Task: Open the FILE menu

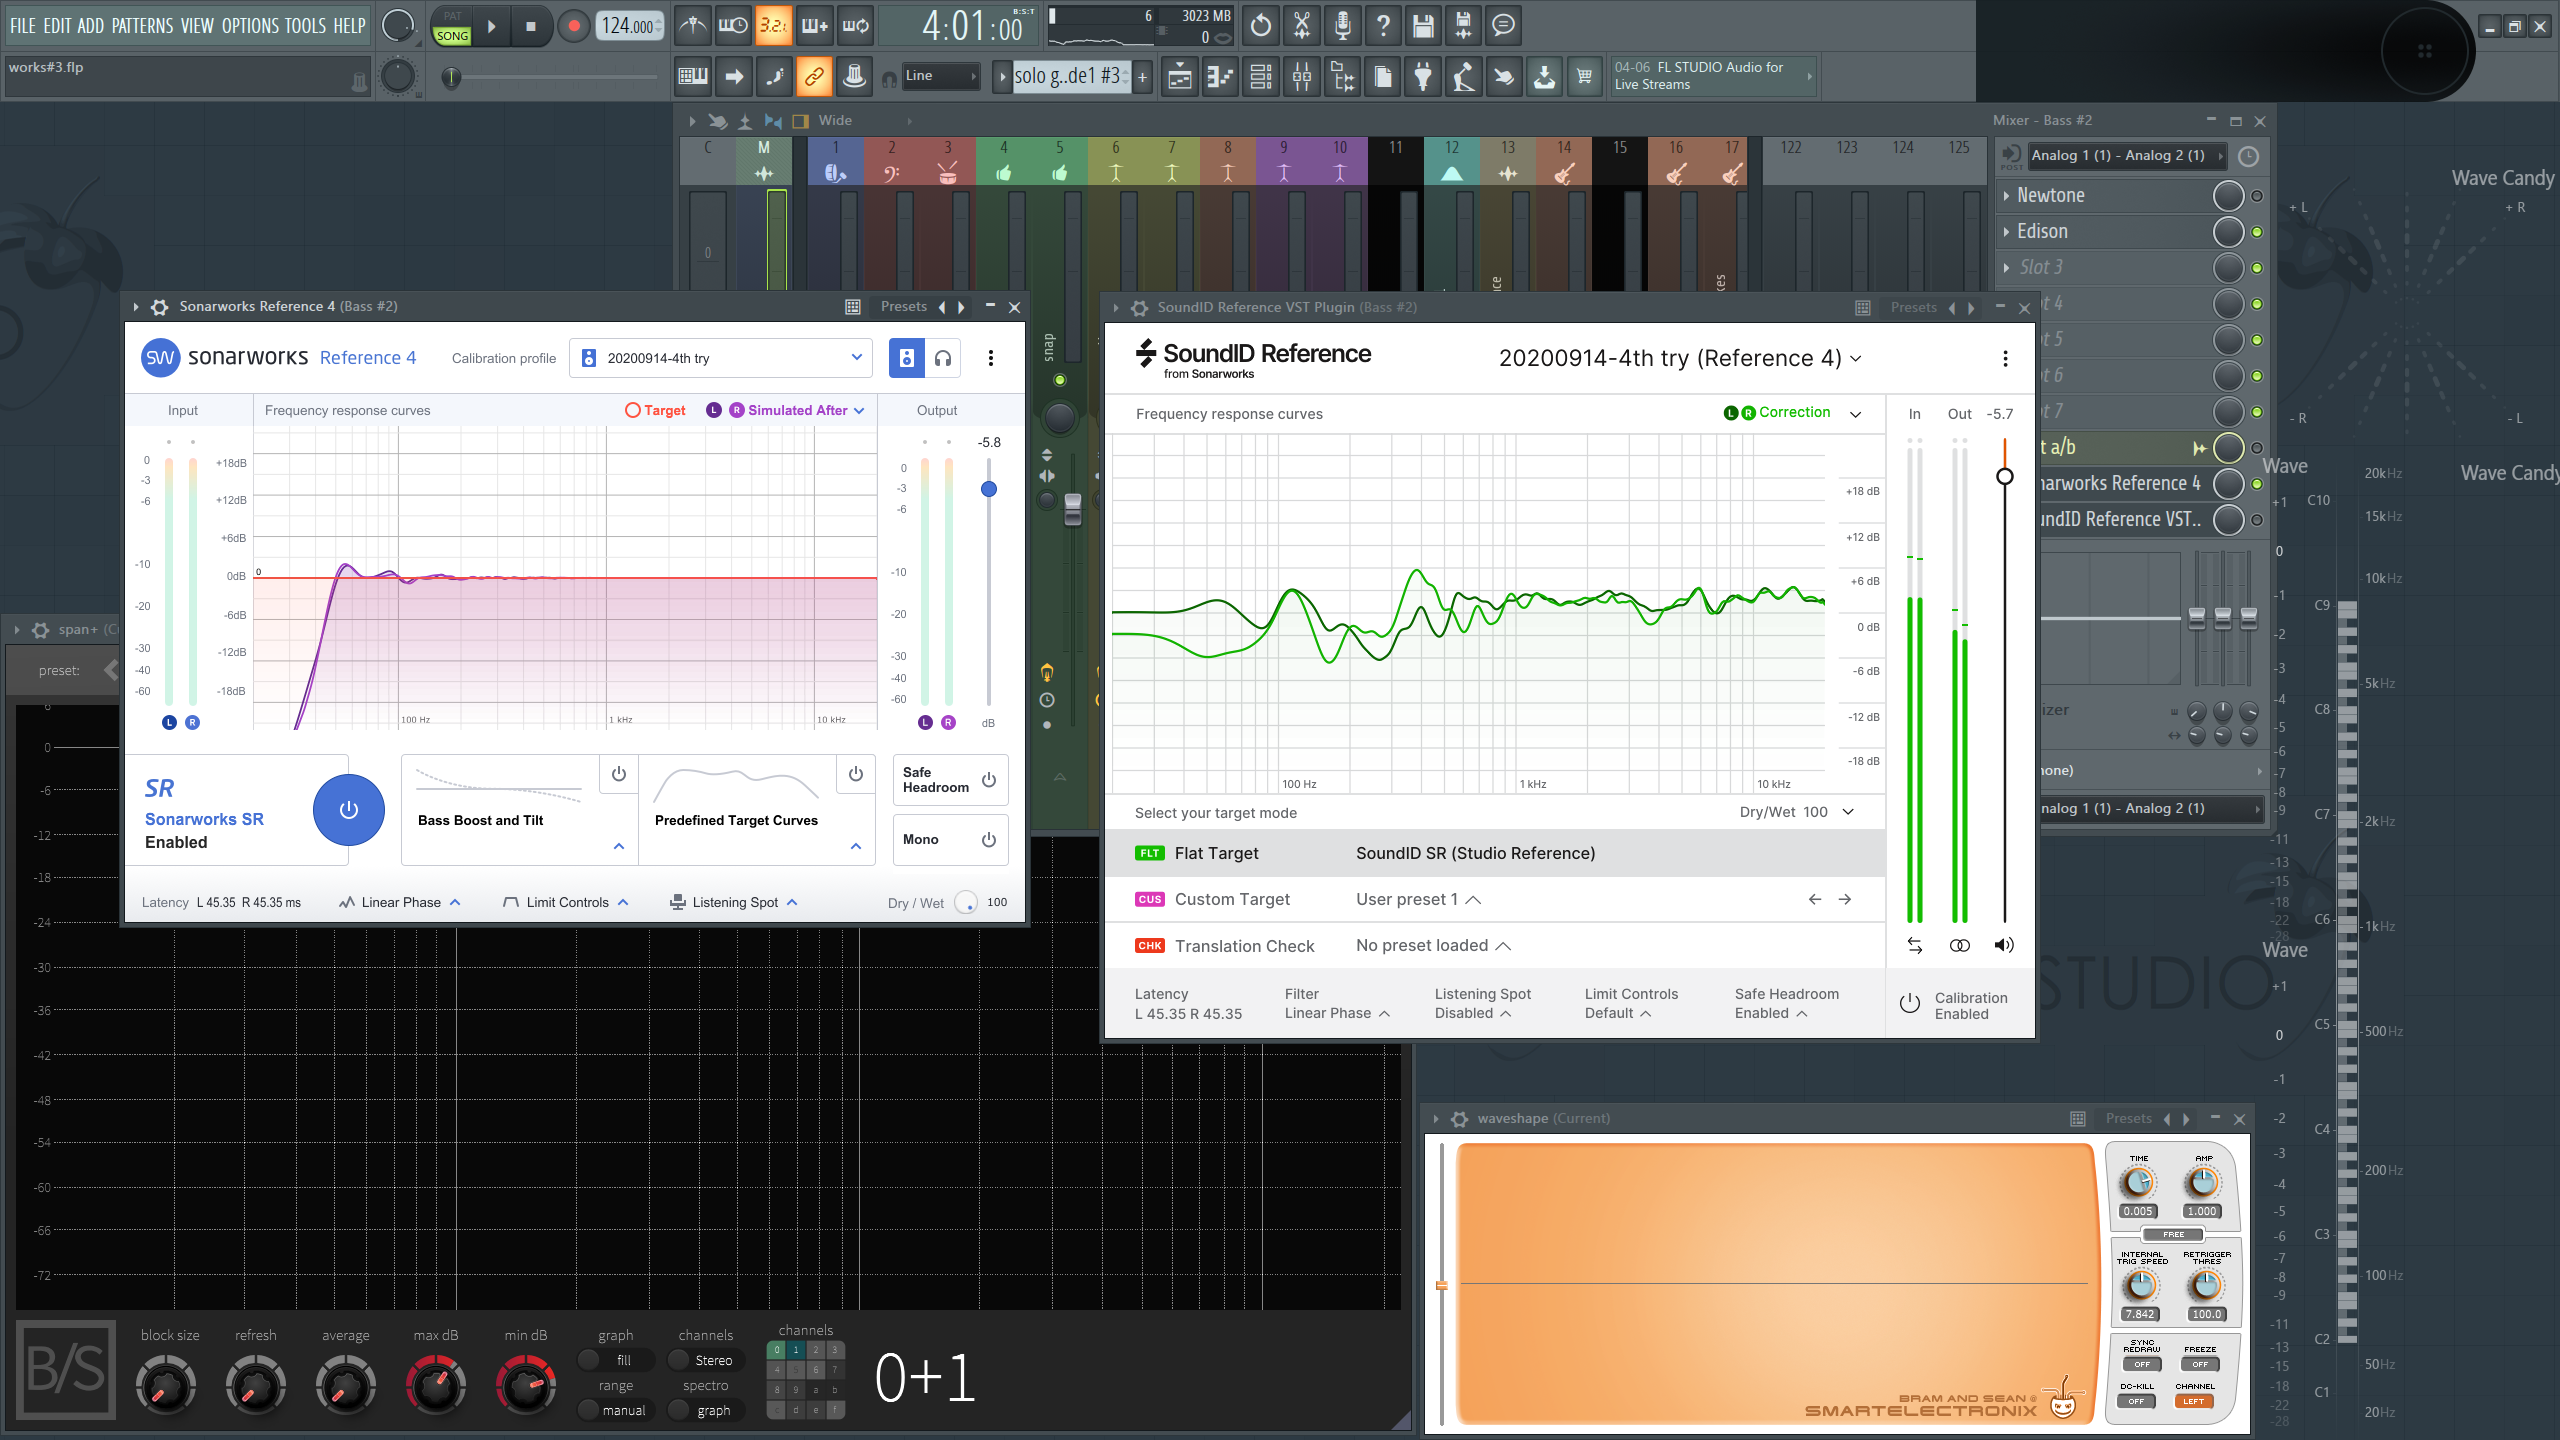Action: pyautogui.click(x=22, y=26)
